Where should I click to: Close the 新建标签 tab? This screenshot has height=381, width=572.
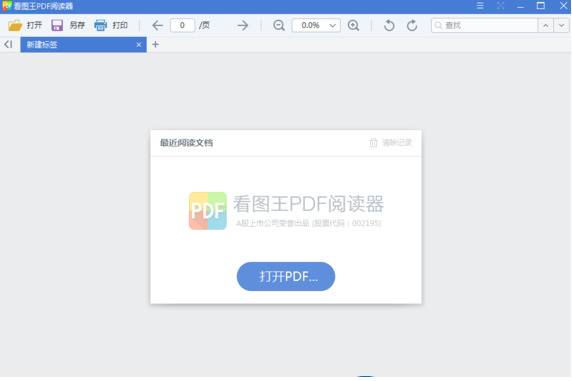pyautogui.click(x=139, y=45)
